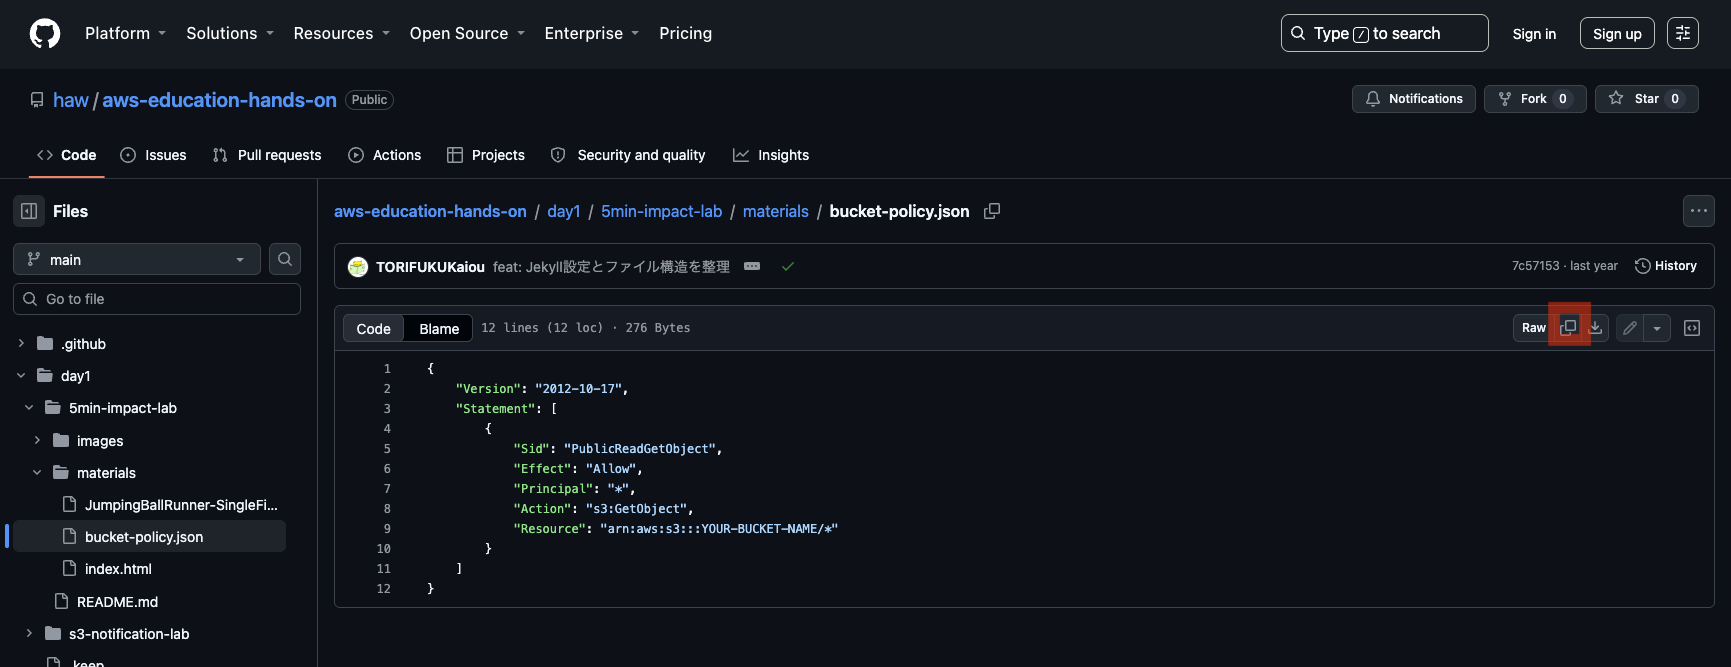Collapse the day1 folder chevron
This screenshot has height=667, width=1731.
[21, 376]
